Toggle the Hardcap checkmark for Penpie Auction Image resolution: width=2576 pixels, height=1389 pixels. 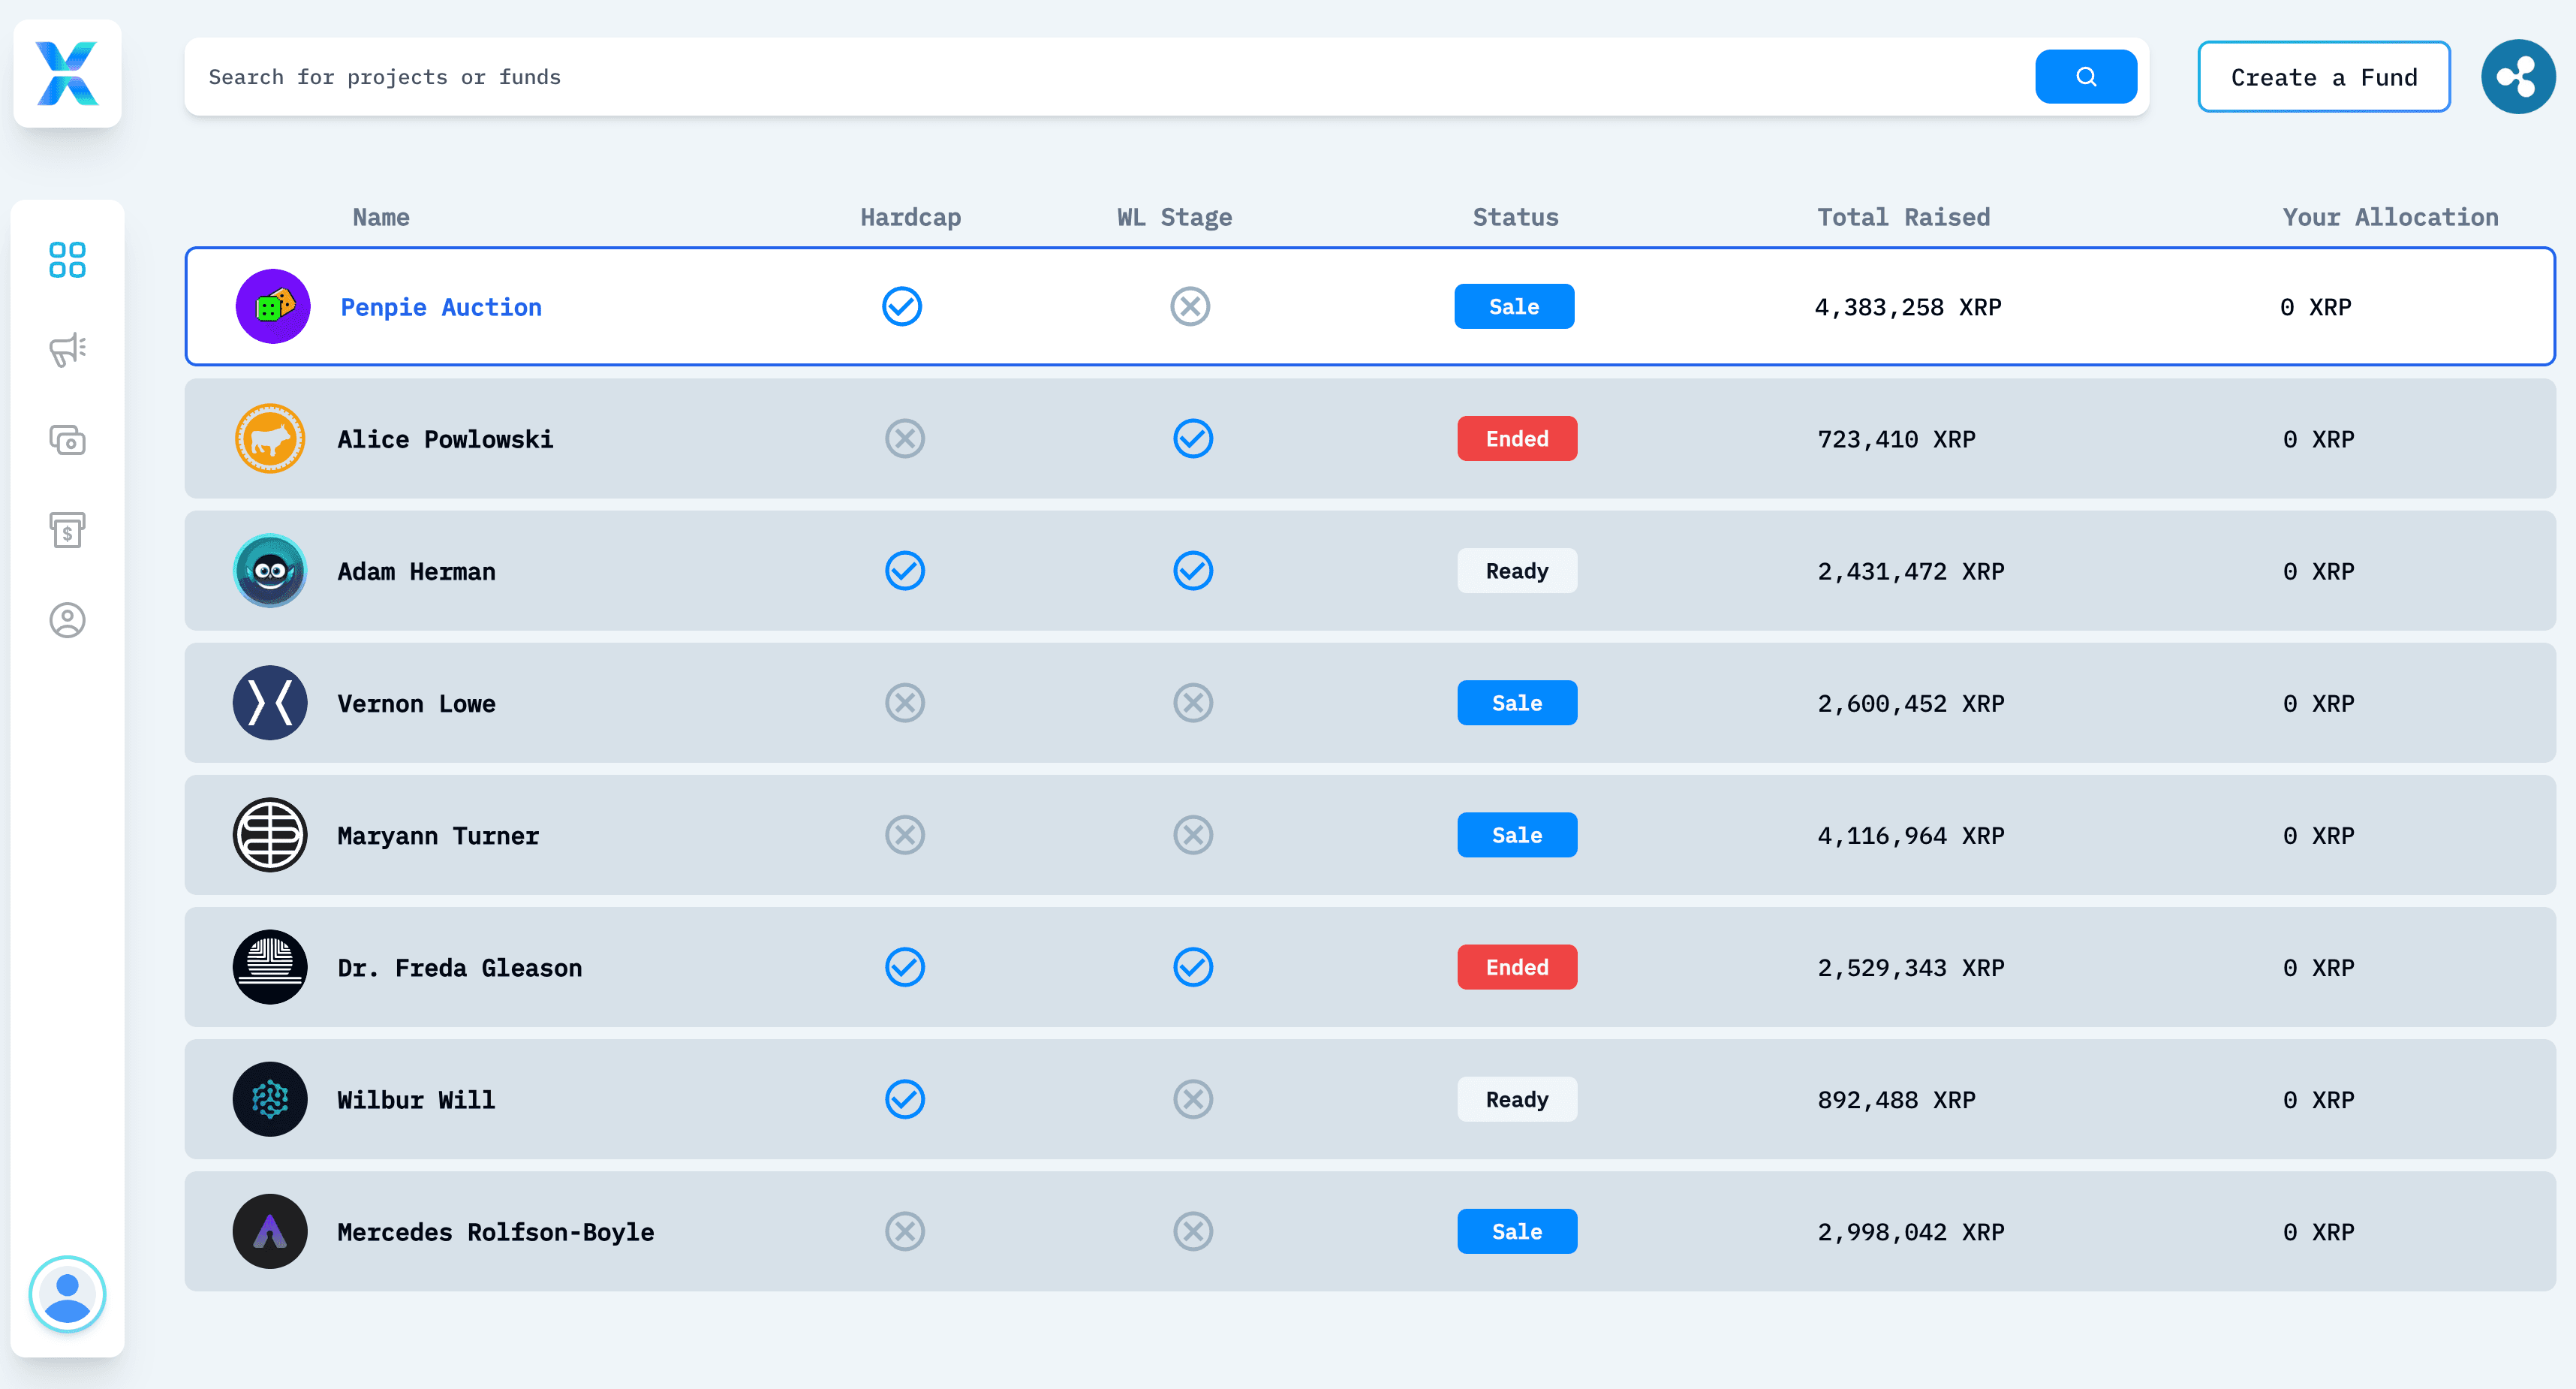(x=902, y=306)
